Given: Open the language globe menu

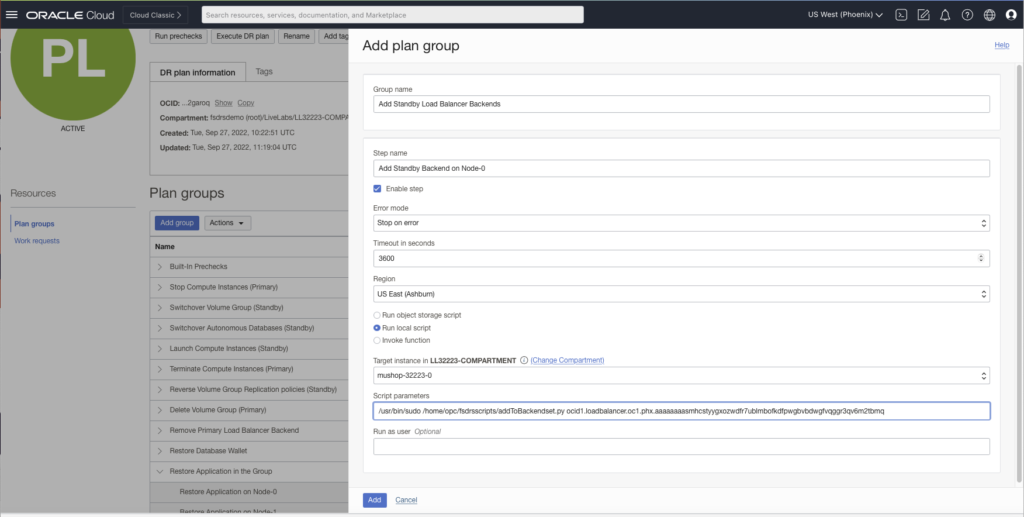Looking at the screenshot, I should (989, 15).
